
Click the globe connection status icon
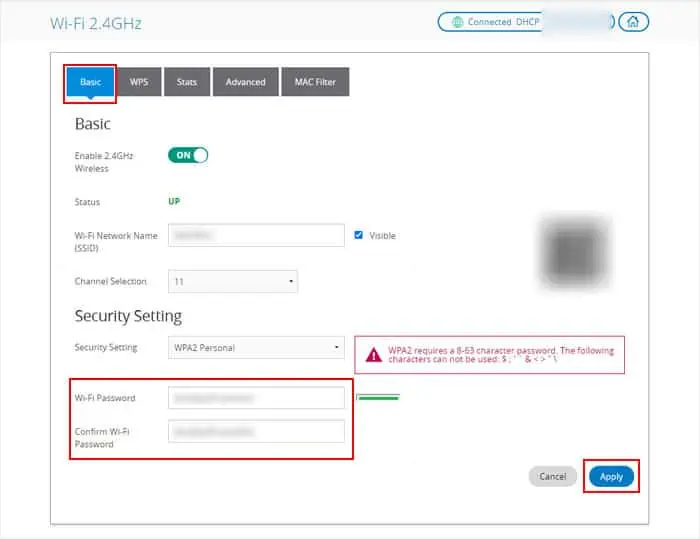point(458,22)
